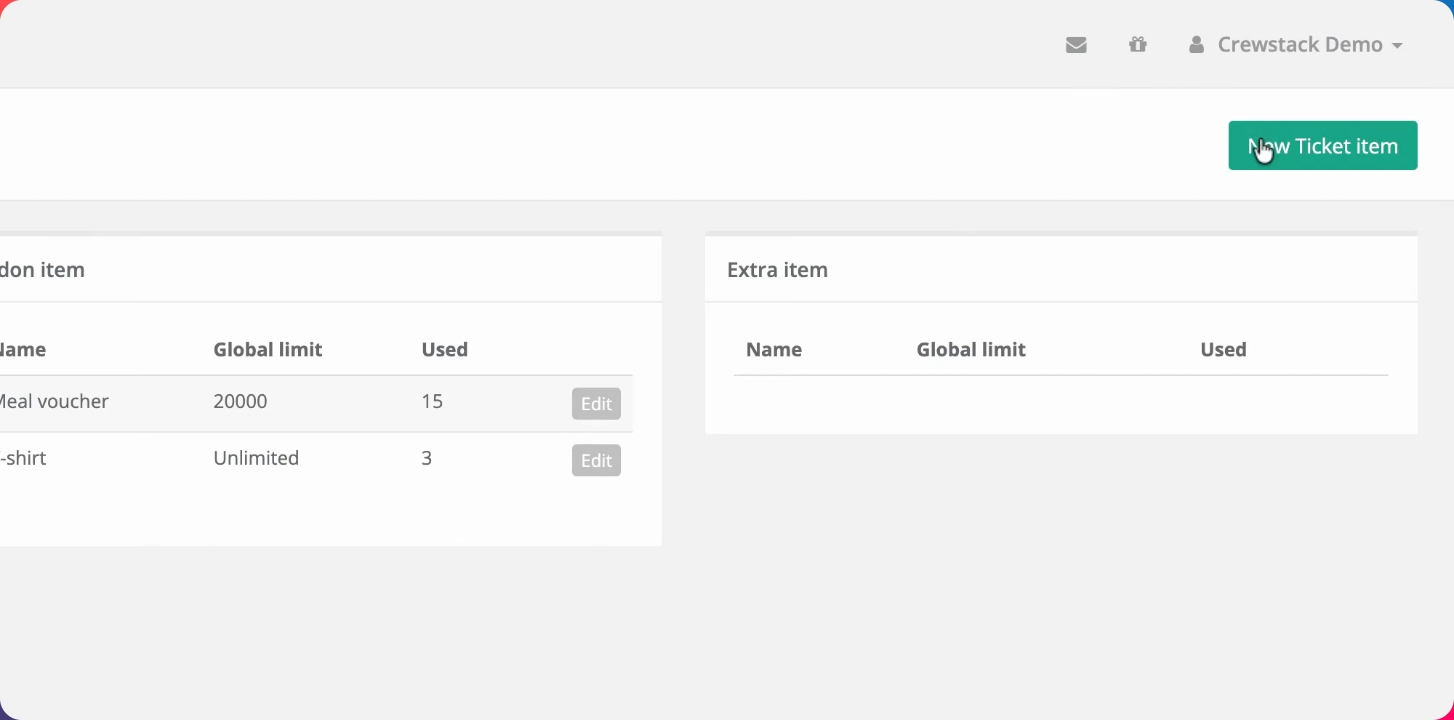Click the caret next to Crewstack Demo
Viewport: 1454px width, 720px height.
[1397, 46]
